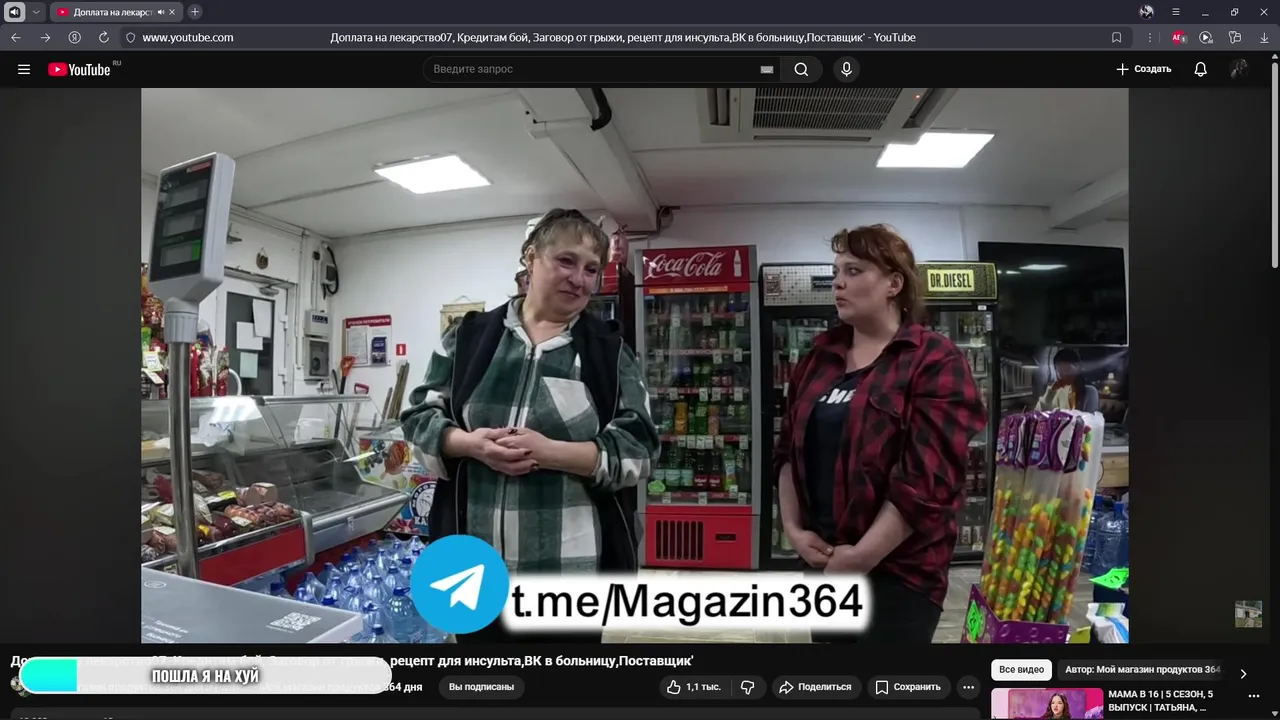This screenshot has width=1280, height=720.
Task: Open options for МАМА В 16 video
Action: (x=1253, y=696)
